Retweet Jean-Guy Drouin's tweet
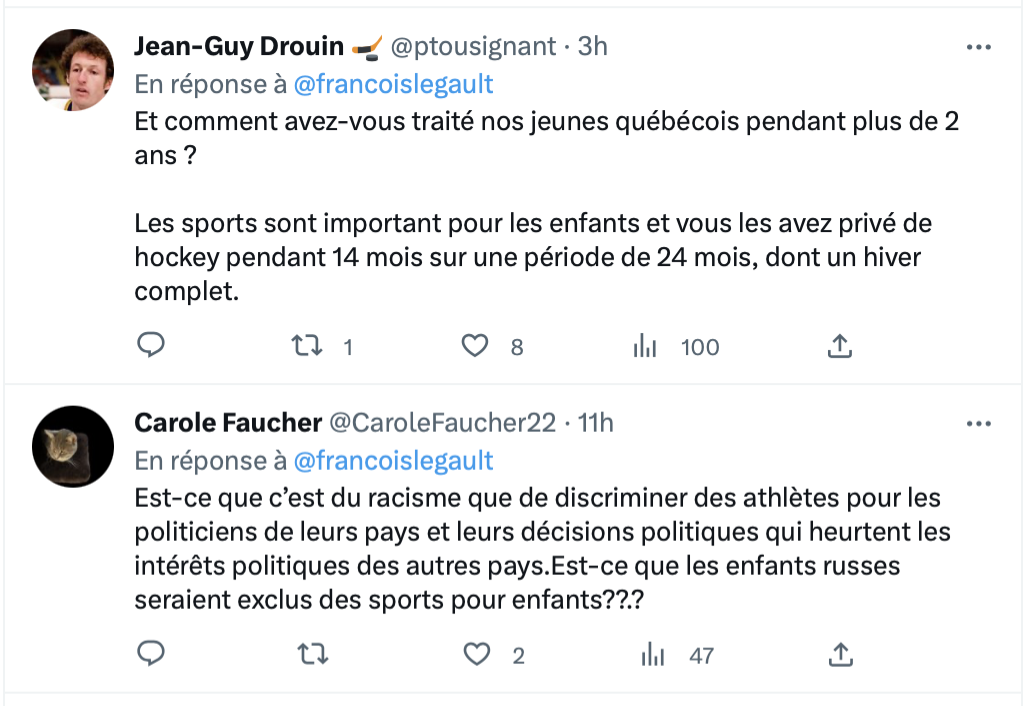 (306, 346)
